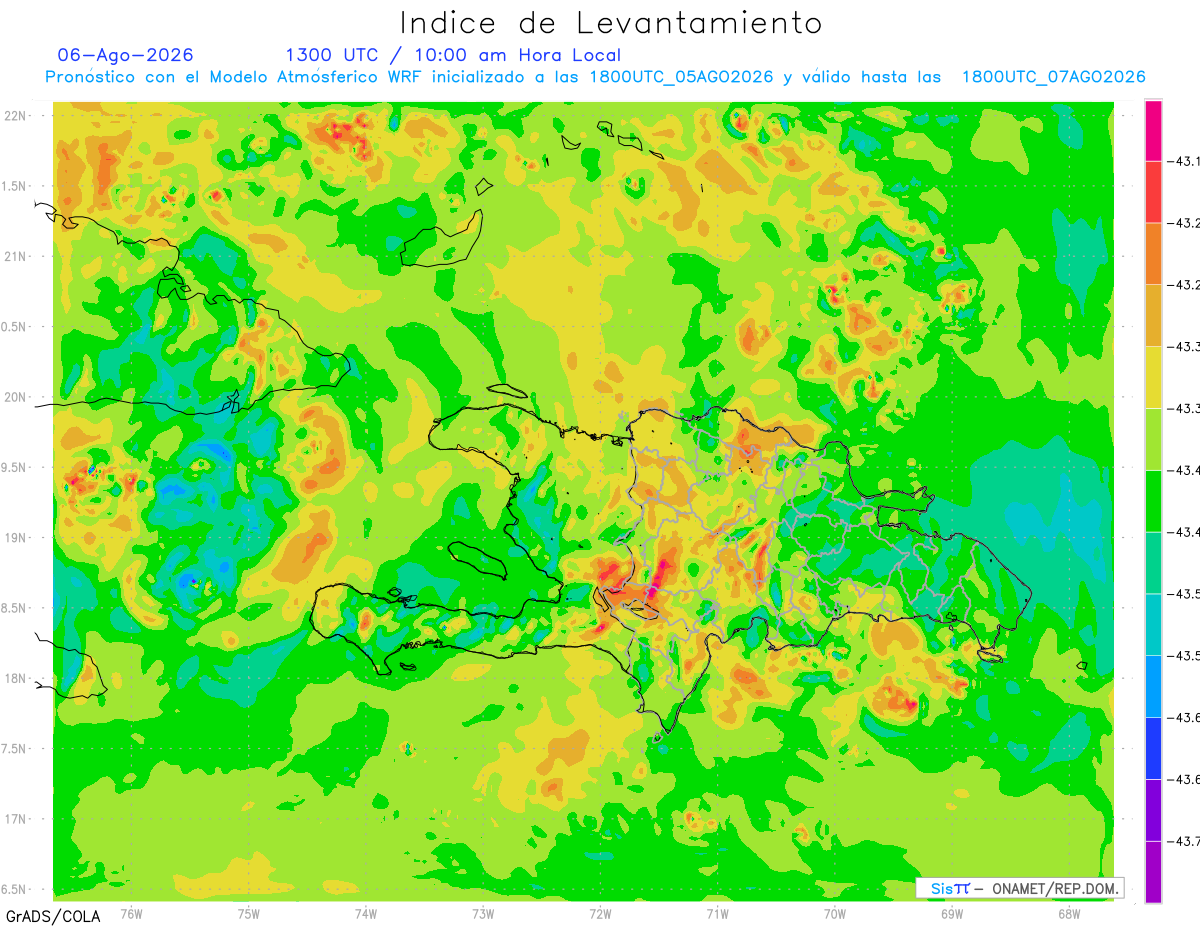Screen dimensions: 1200x927
Task: Click the '70W' longitude label
Action: pyautogui.click(x=834, y=913)
